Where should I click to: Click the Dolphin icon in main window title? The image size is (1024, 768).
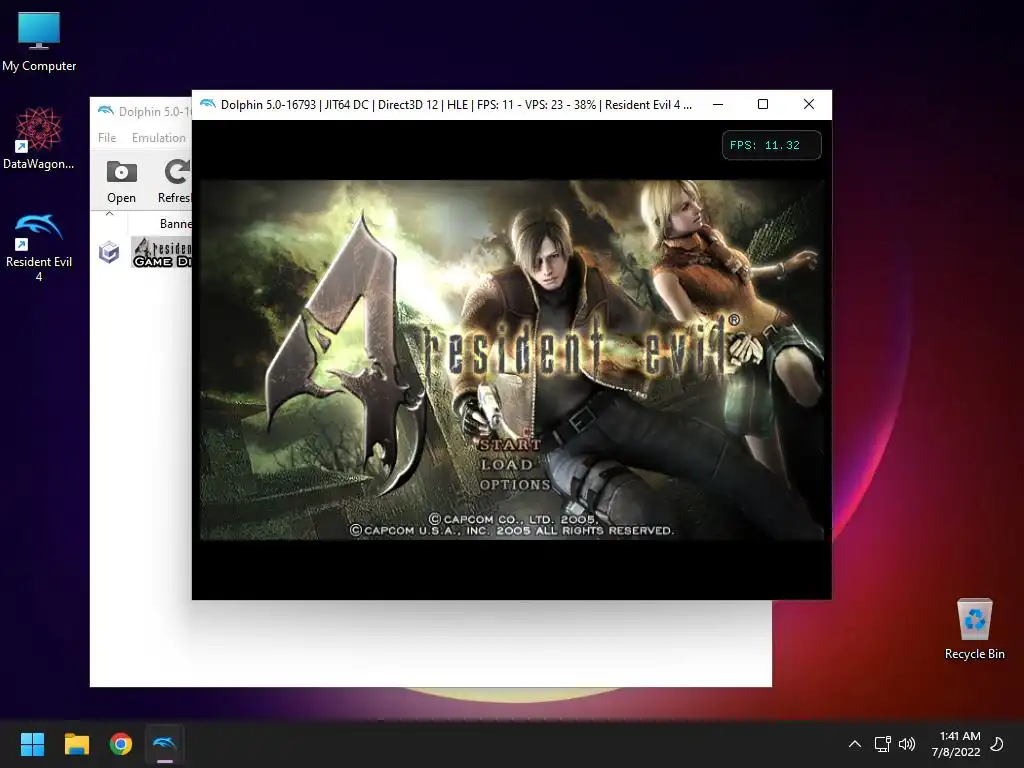[x=106, y=111]
